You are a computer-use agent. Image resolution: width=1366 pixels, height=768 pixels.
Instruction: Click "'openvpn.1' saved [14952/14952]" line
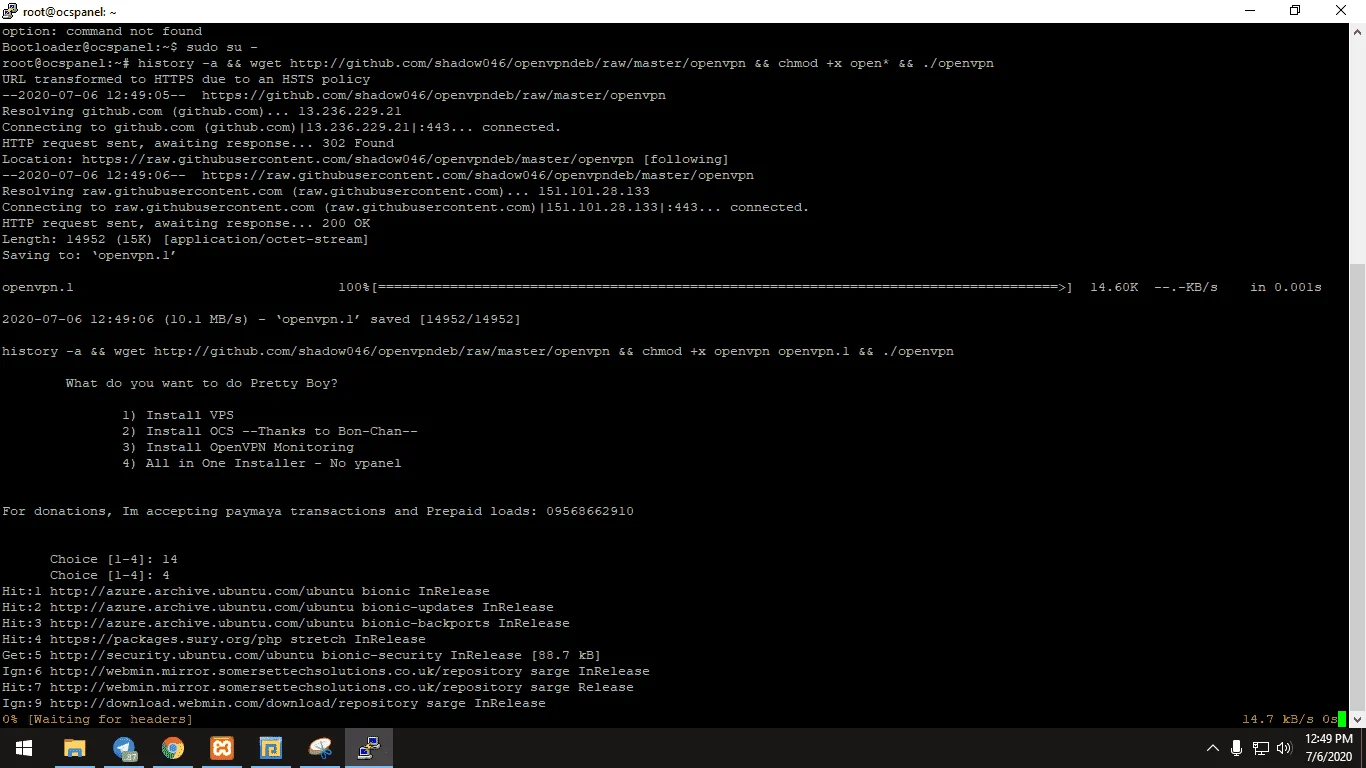pos(262,319)
